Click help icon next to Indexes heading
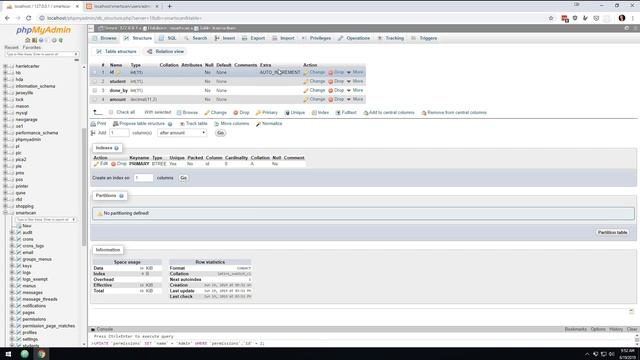640x360 pixels. (x=116, y=148)
